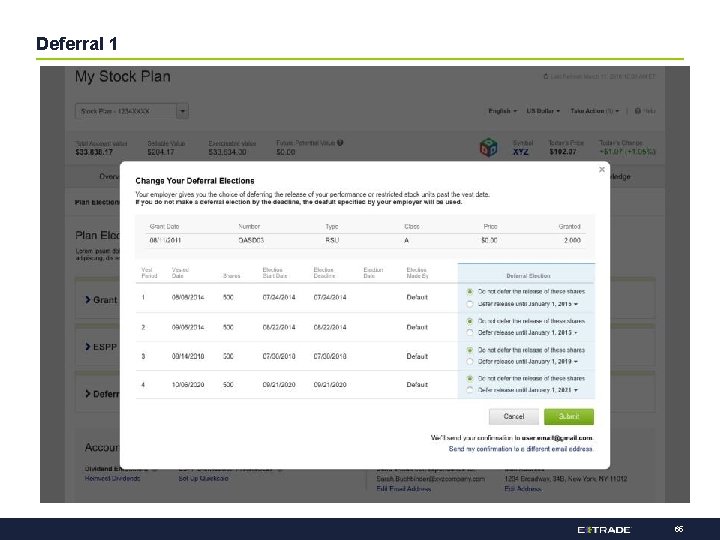
Task: Submit the deferral elections
Action: coord(568,416)
